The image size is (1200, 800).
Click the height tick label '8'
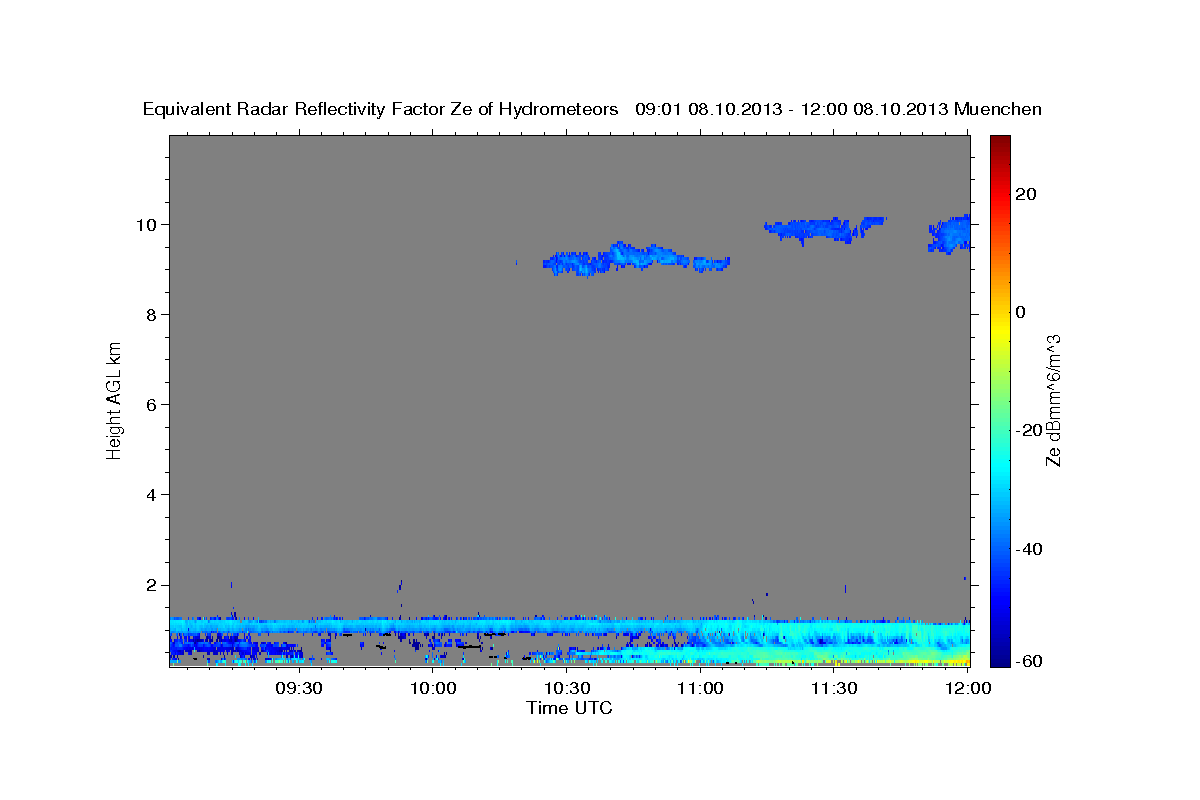153,314
